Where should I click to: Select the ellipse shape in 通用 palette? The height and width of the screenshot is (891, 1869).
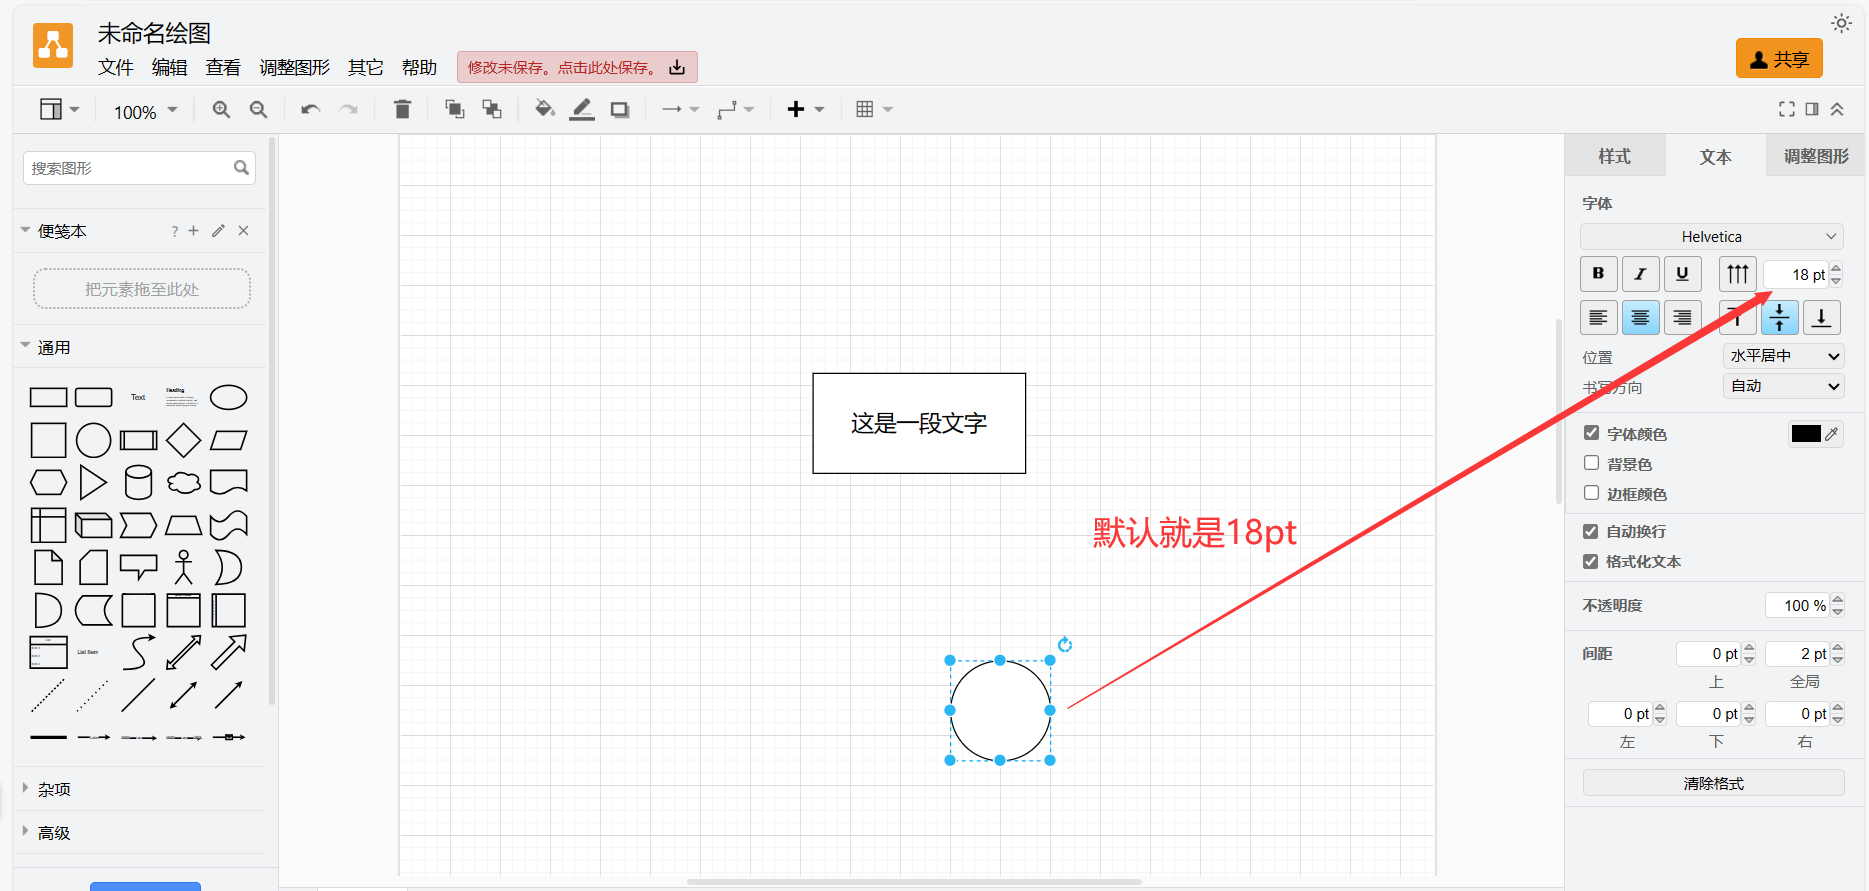(x=228, y=397)
